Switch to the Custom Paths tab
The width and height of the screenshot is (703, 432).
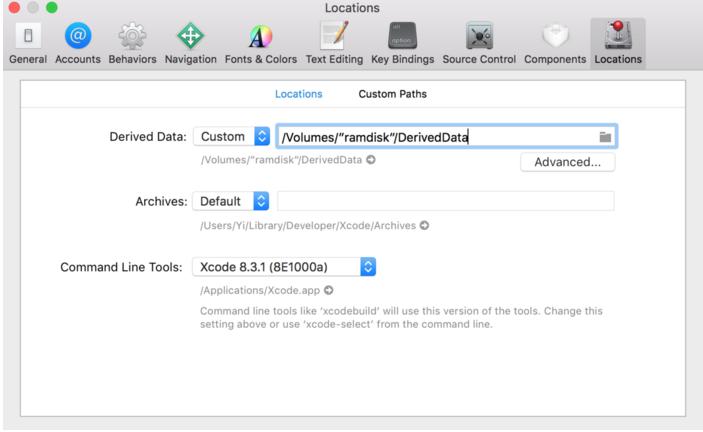click(x=392, y=94)
